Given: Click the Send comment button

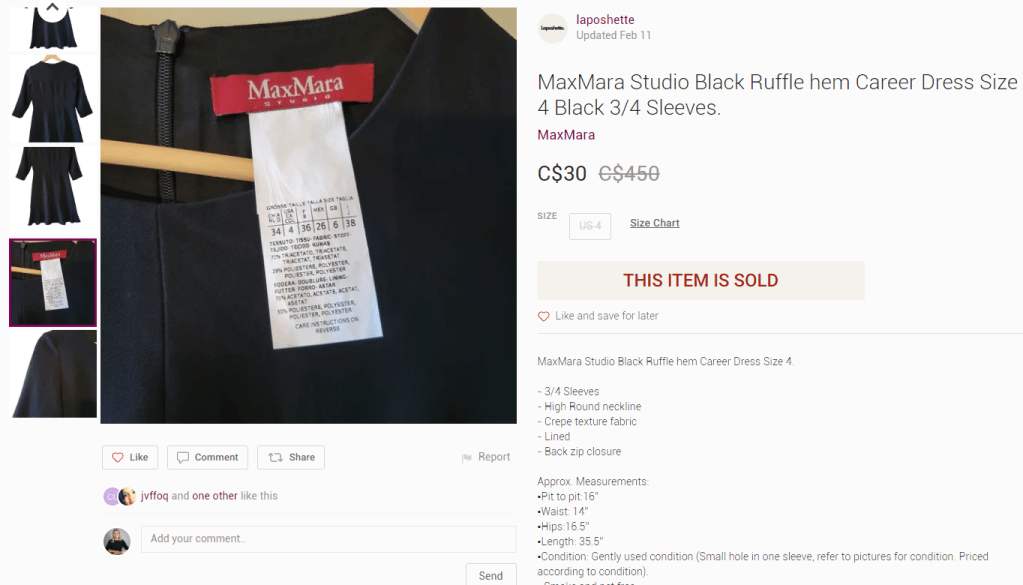Looking at the screenshot, I should pos(491,575).
